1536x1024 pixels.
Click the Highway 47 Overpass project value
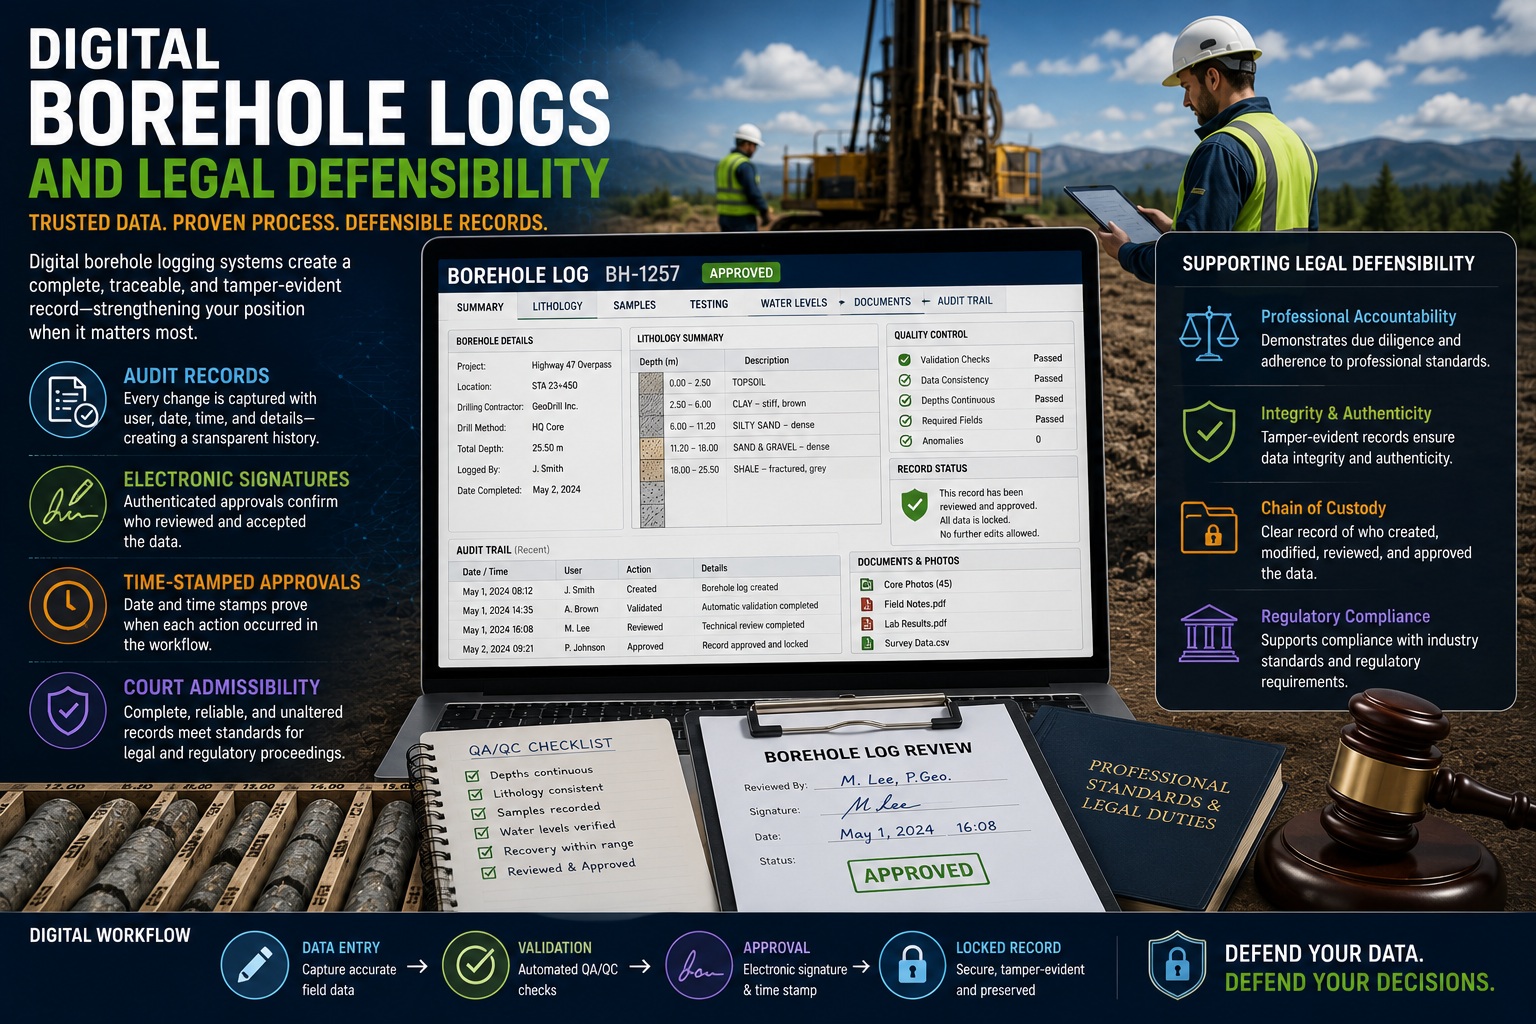point(571,365)
